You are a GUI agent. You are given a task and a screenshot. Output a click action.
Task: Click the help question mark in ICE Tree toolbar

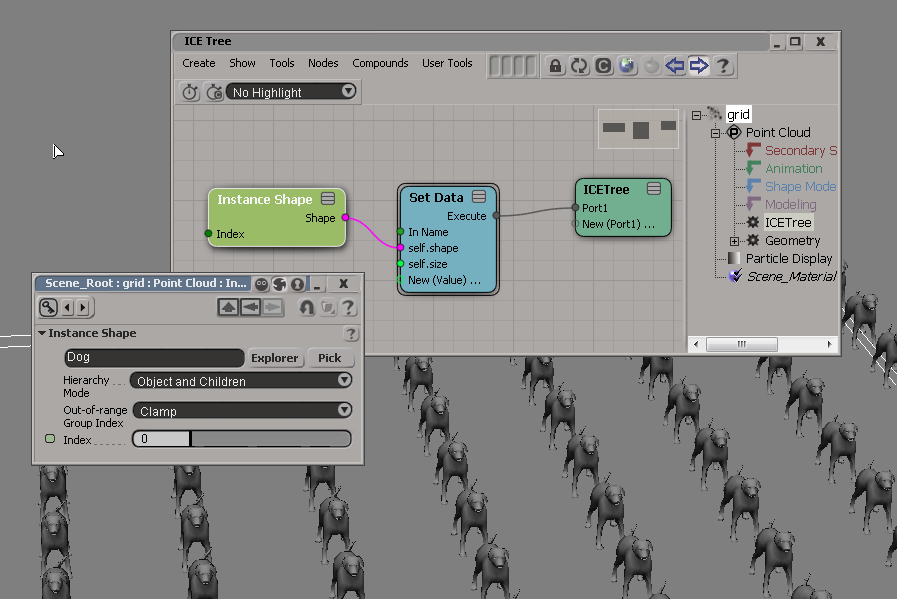723,66
